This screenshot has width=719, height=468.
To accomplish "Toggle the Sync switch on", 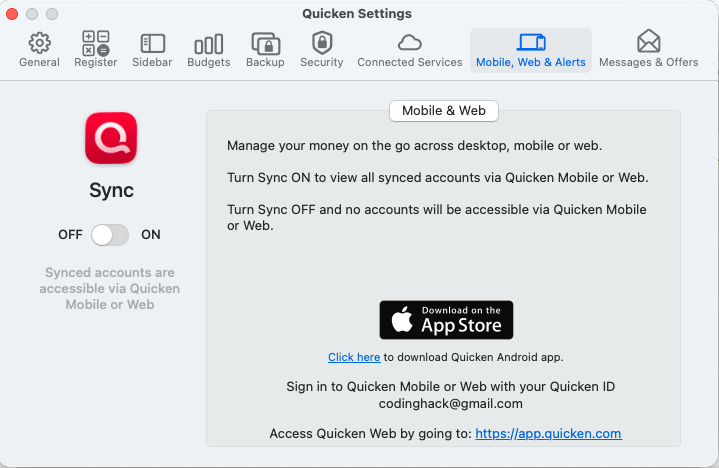I will pyautogui.click(x=110, y=235).
